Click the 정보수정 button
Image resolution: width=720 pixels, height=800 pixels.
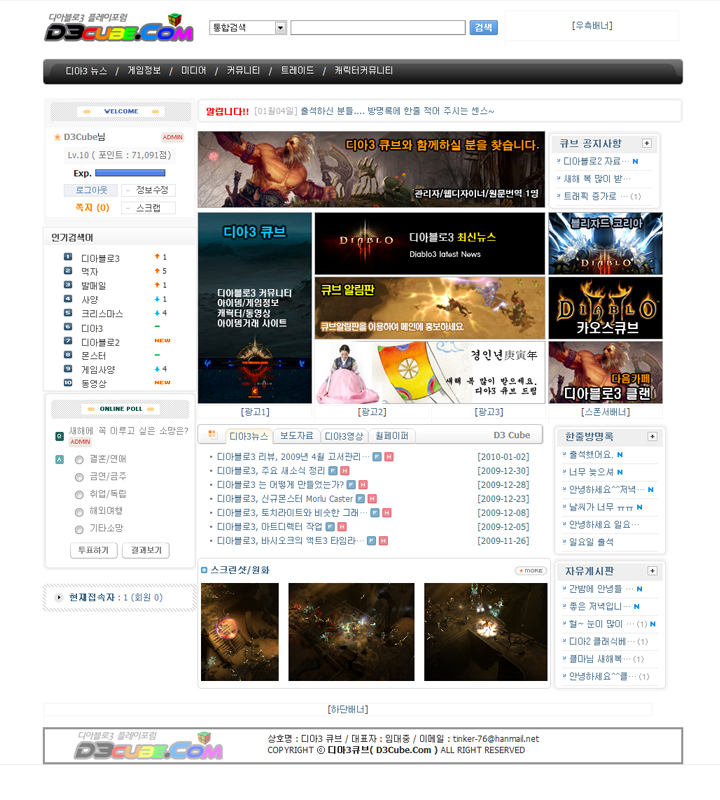pyautogui.click(x=149, y=190)
